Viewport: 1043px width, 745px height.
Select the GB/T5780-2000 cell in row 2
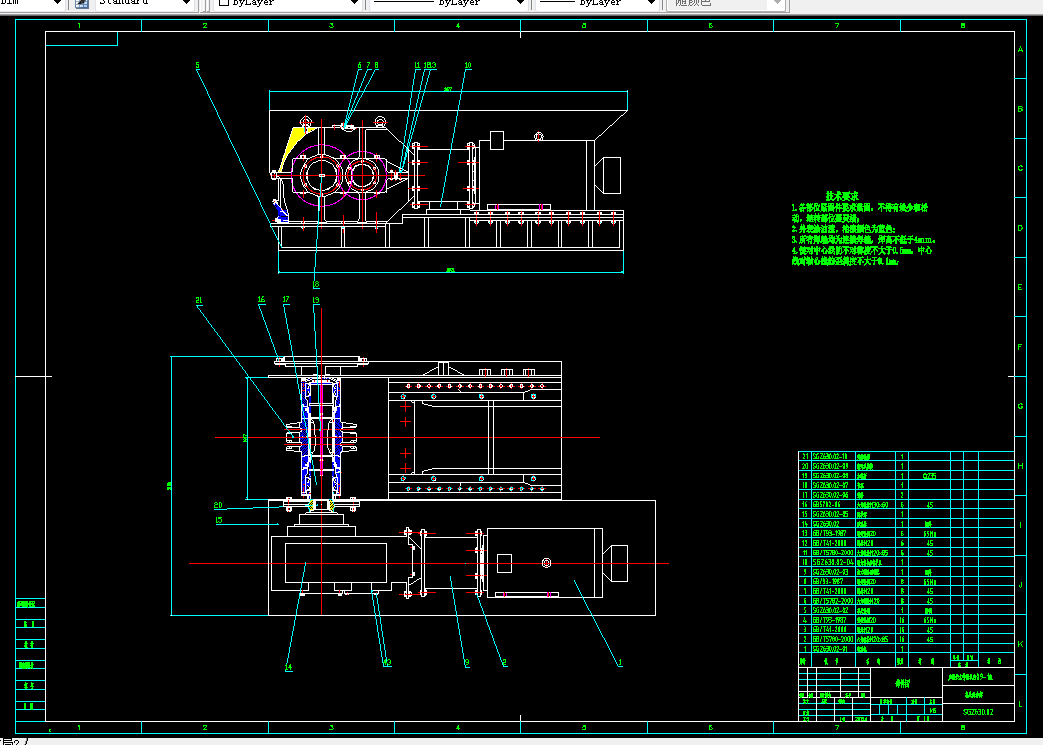coord(833,639)
